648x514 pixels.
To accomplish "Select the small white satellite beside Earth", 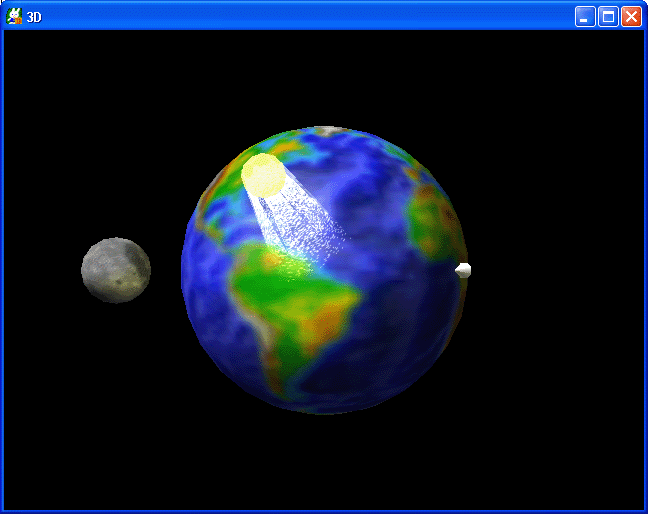I will tap(462, 269).
